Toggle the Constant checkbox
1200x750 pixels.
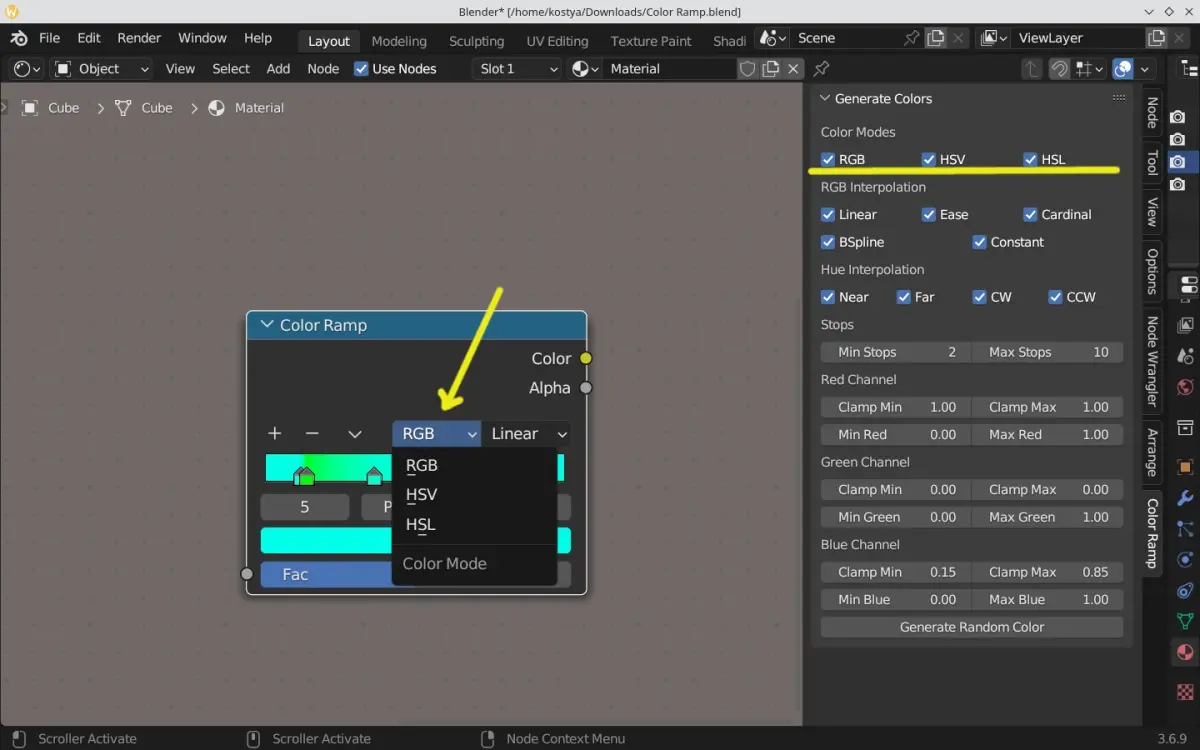[980, 242]
